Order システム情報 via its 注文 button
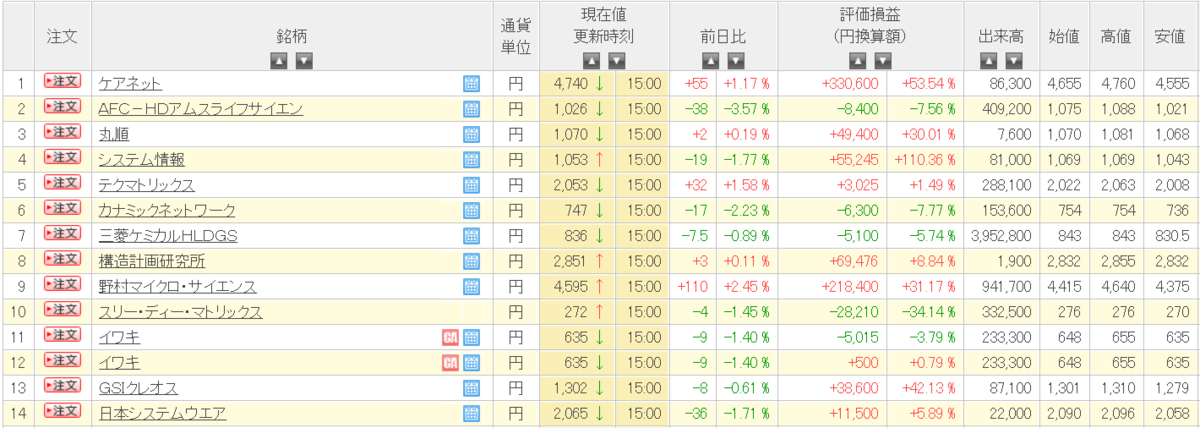Image resolution: width=1200 pixels, height=428 pixels. pos(62,157)
